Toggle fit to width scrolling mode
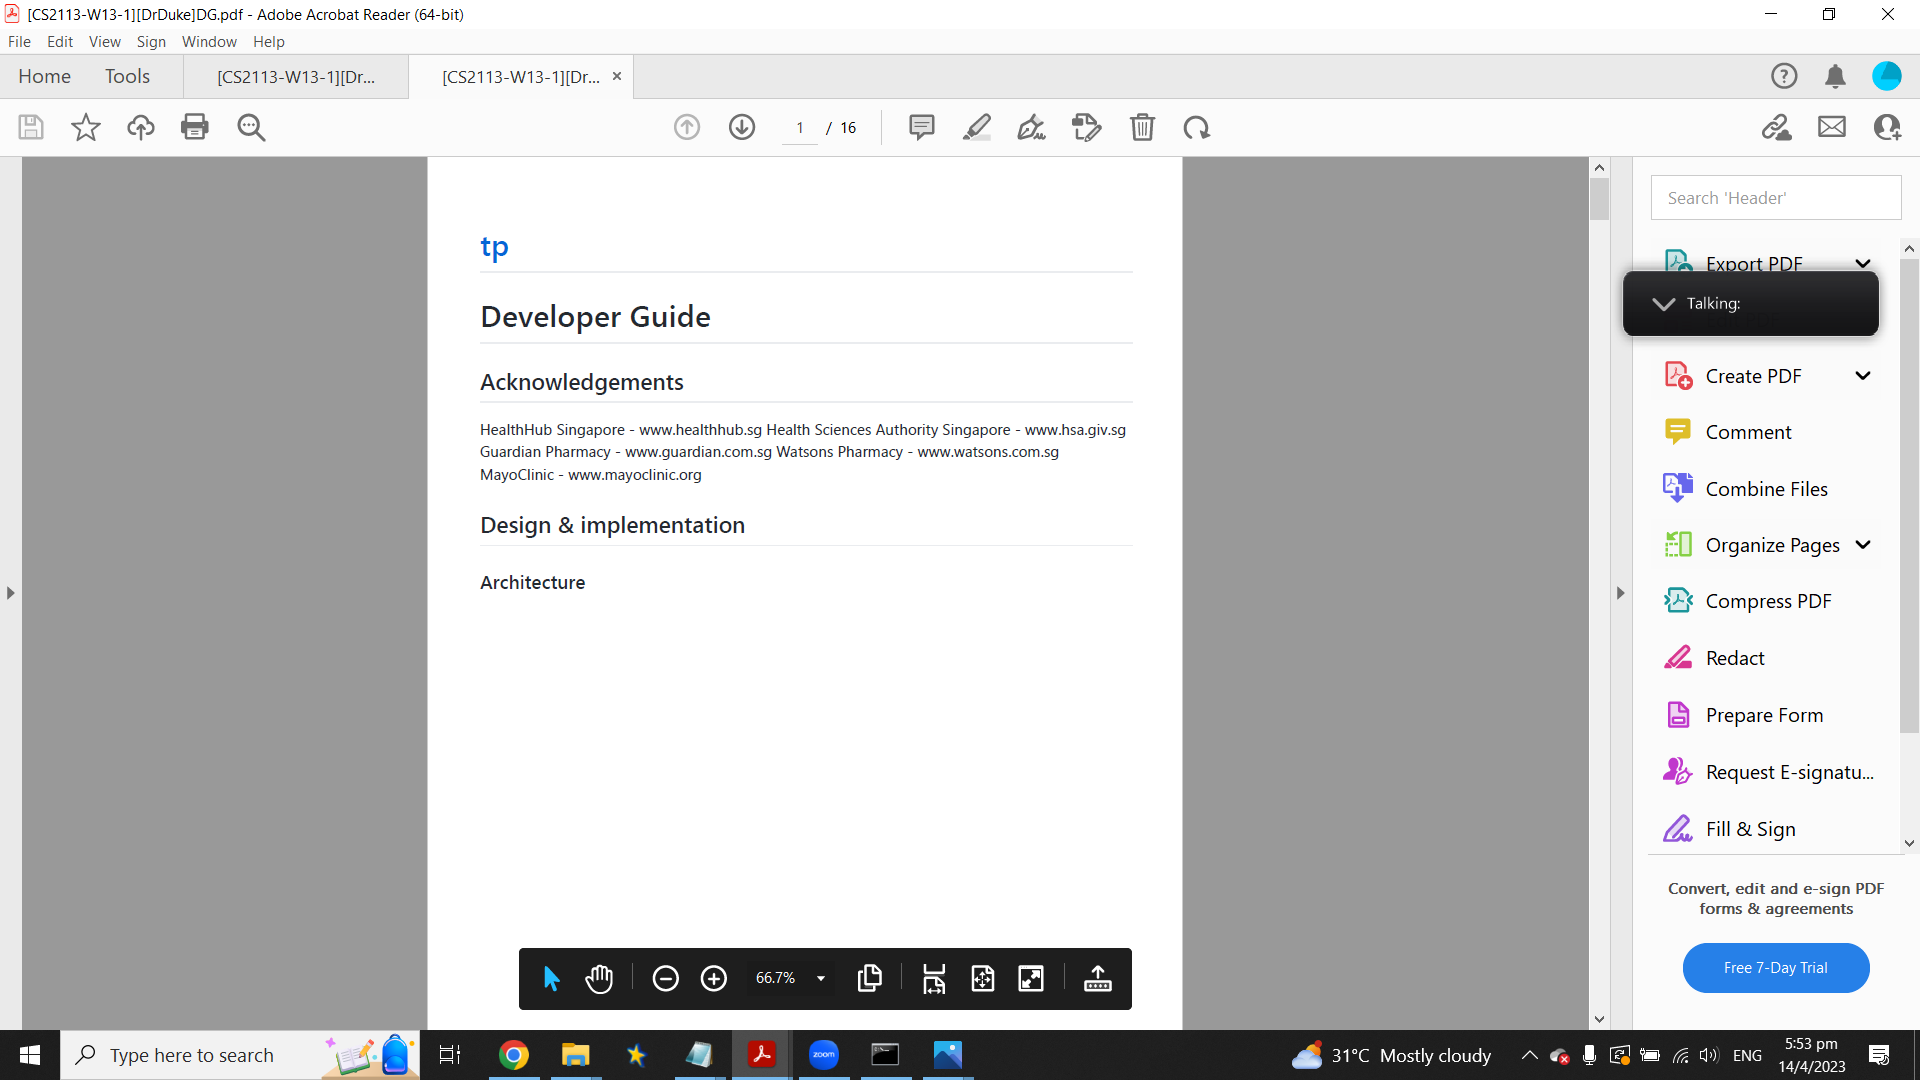 [x=934, y=978]
